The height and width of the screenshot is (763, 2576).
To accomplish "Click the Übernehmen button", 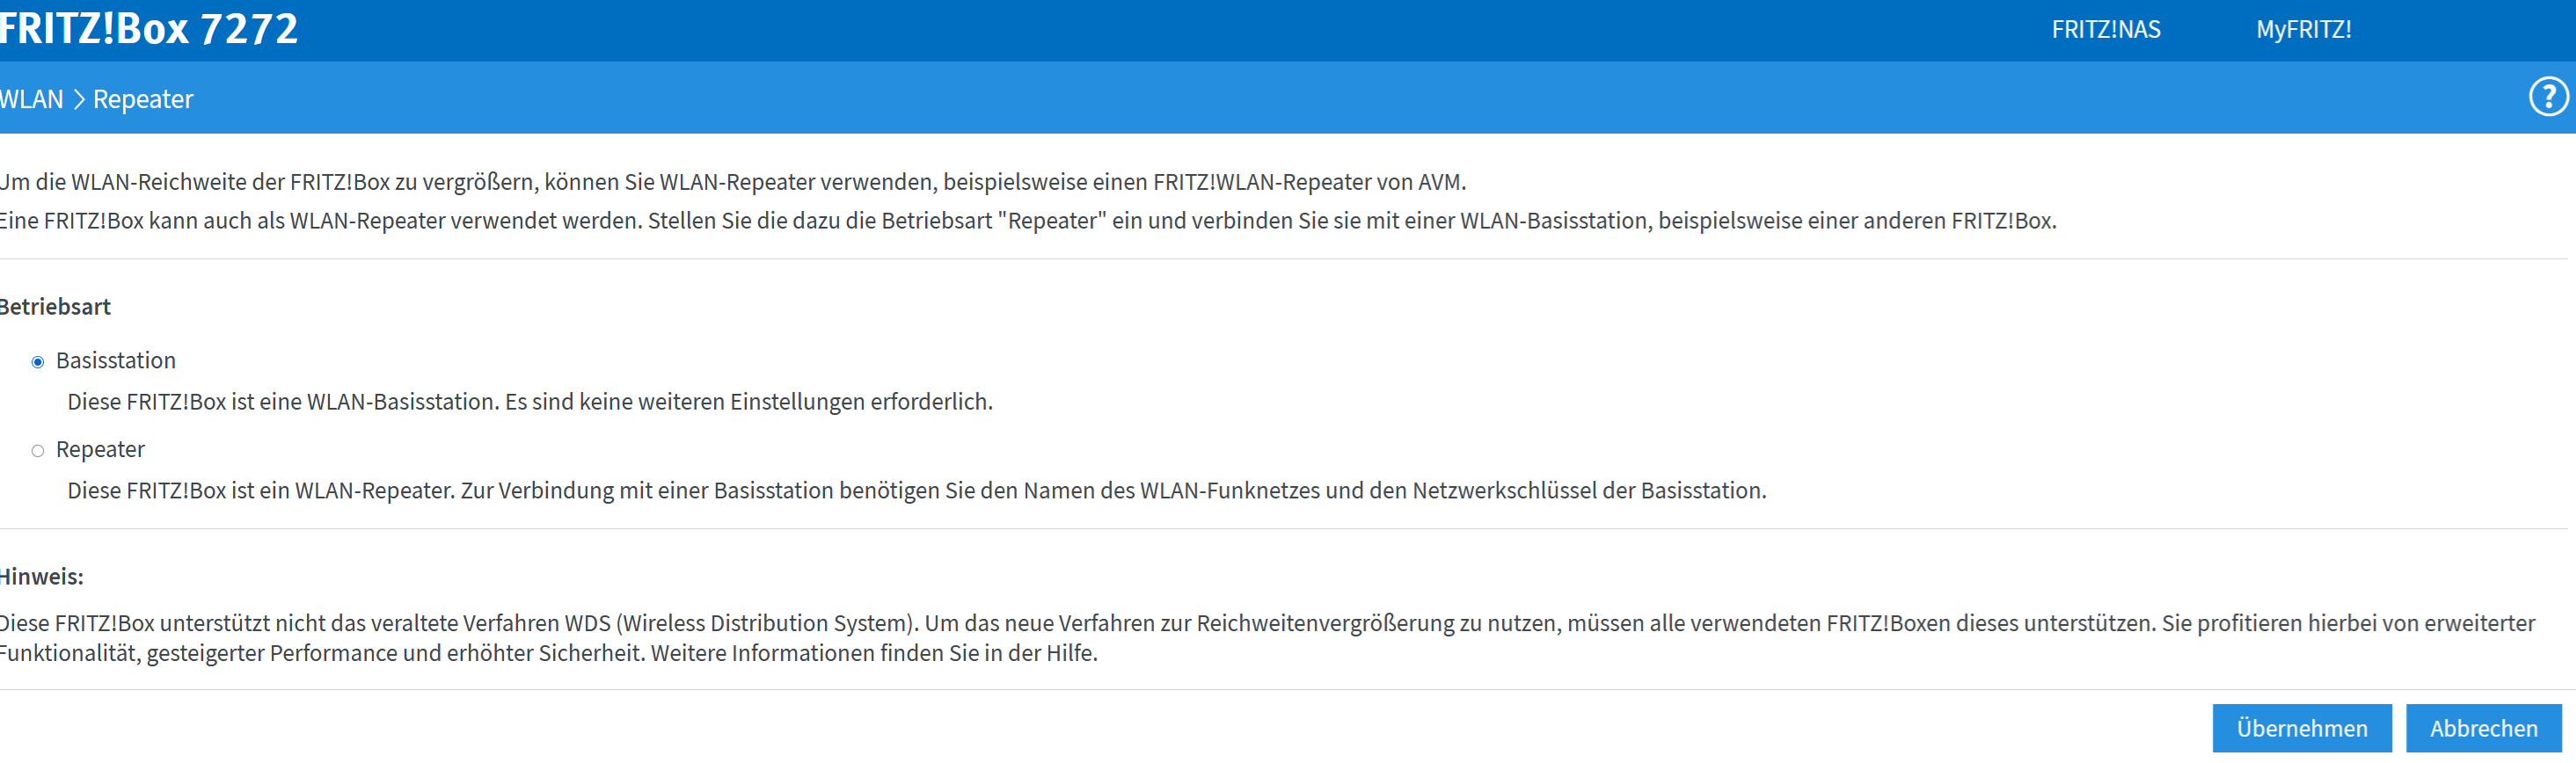I will (x=2301, y=728).
